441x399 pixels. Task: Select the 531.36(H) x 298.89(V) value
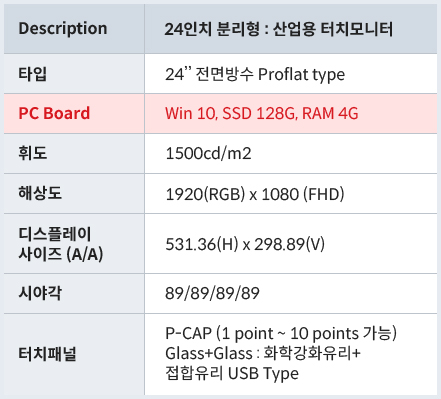(245, 244)
